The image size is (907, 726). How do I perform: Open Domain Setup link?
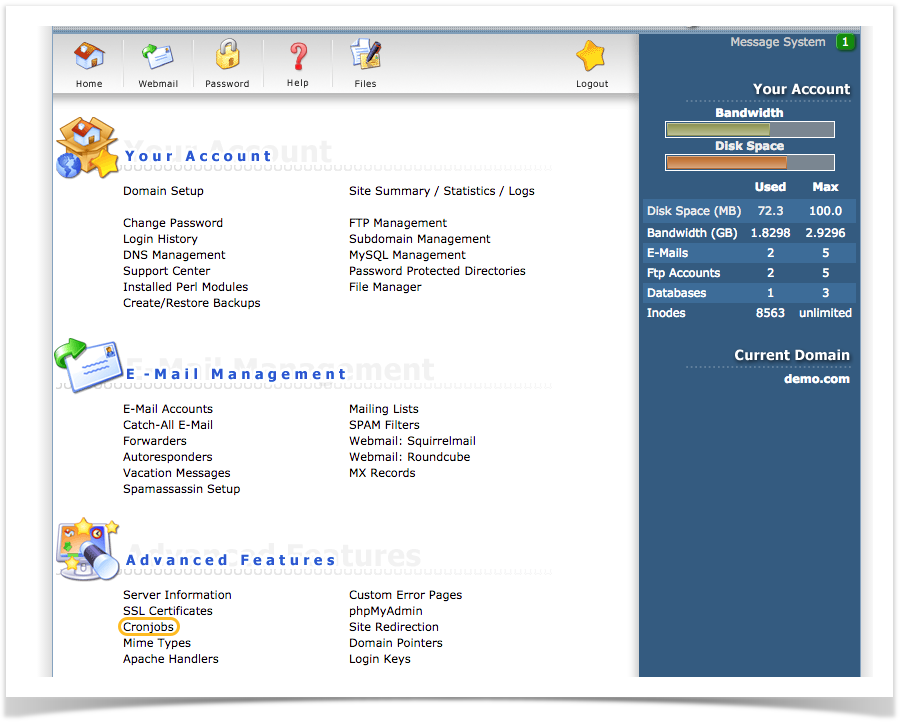click(163, 191)
